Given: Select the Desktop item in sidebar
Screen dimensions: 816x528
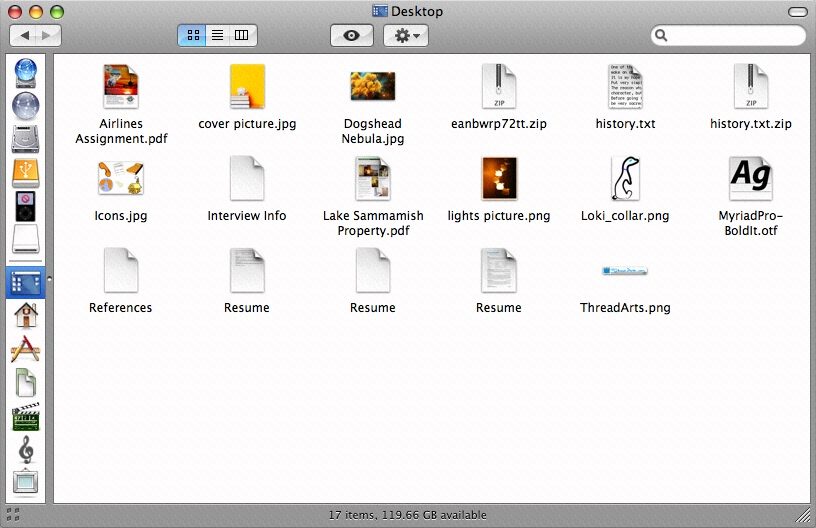Looking at the screenshot, I should pyautogui.click(x=26, y=282).
